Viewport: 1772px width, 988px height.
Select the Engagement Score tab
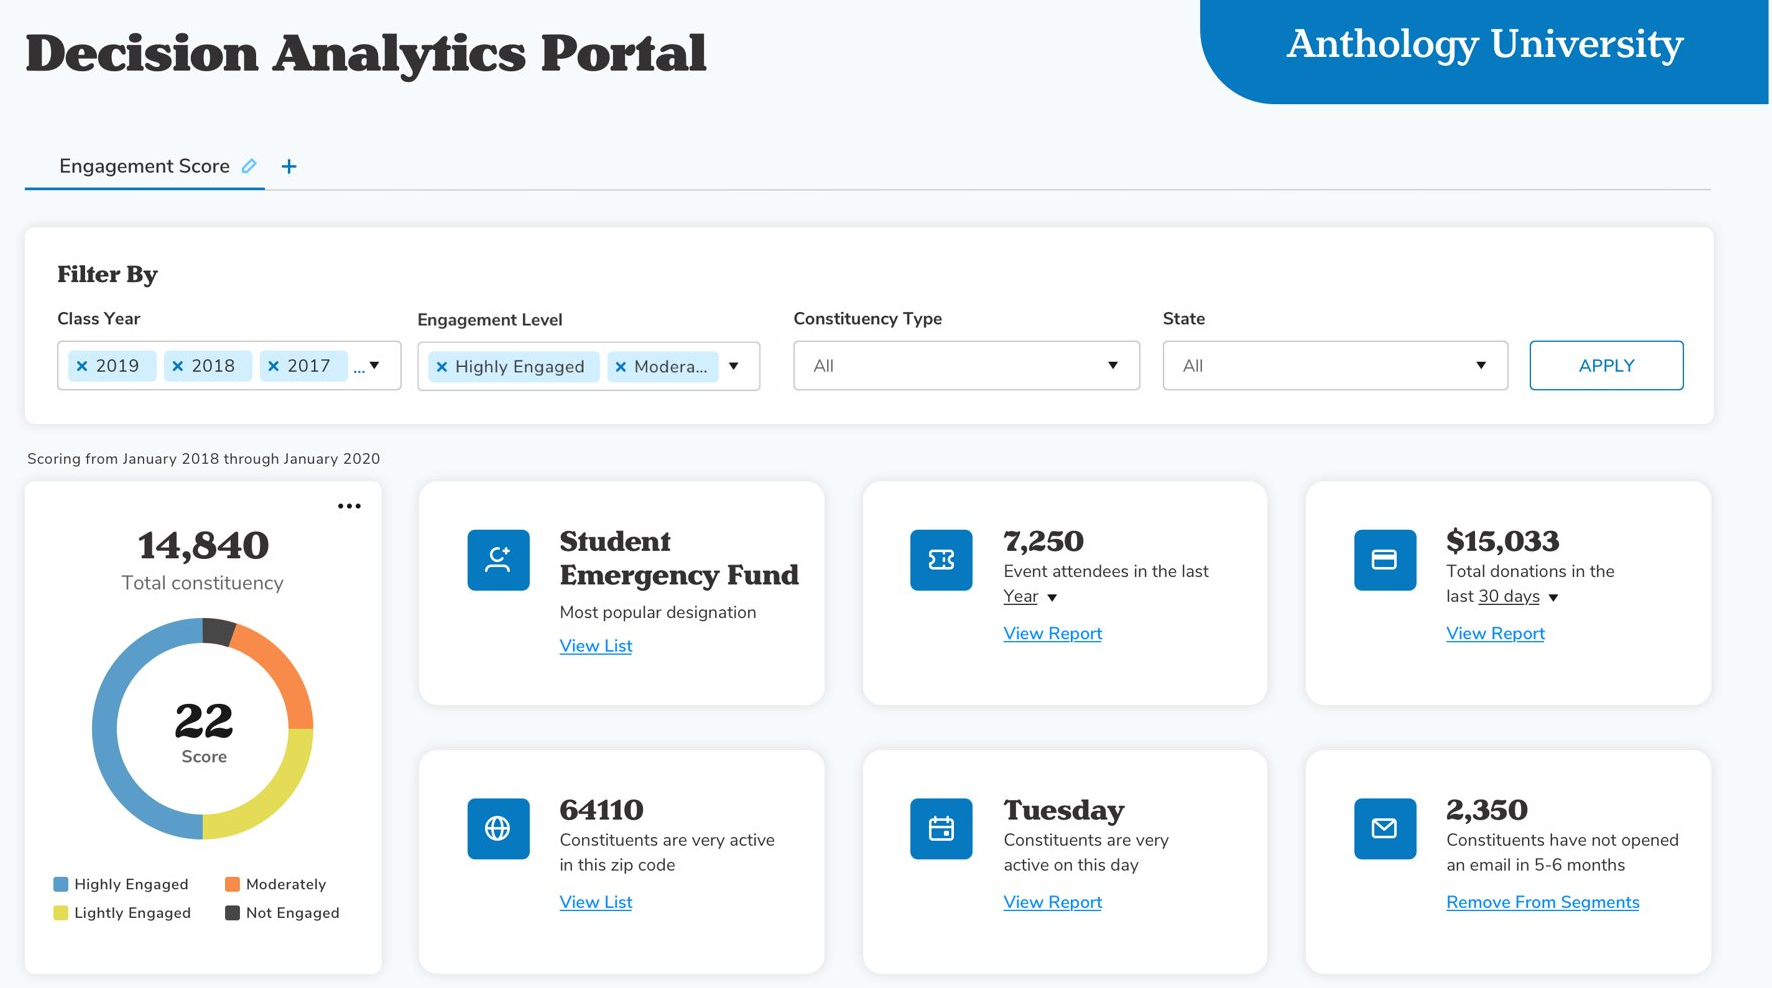(144, 166)
